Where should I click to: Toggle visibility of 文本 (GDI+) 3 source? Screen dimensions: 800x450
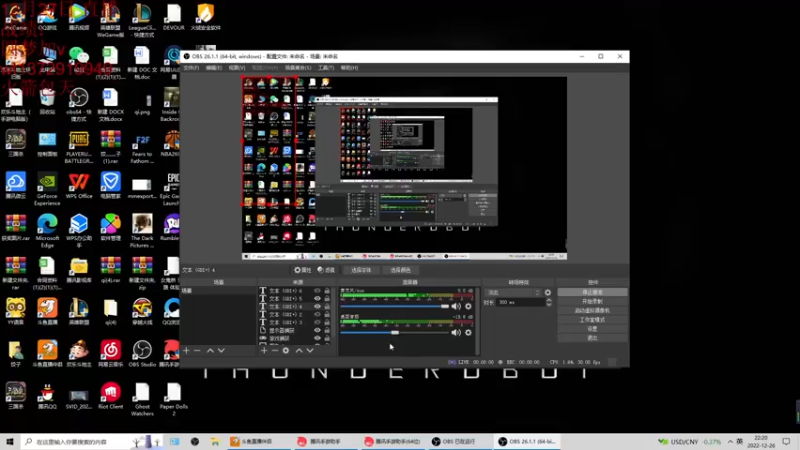coord(317,322)
